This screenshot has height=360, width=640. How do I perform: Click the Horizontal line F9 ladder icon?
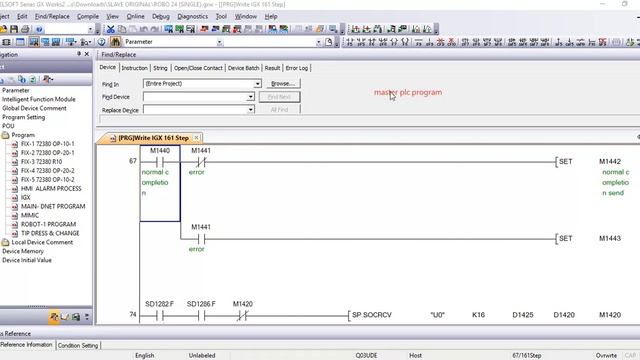tap(418, 42)
